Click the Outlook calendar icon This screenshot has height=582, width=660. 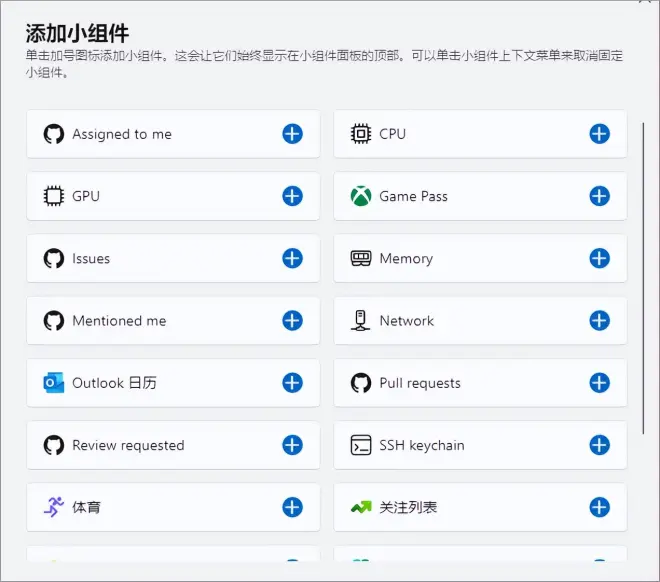54,383
